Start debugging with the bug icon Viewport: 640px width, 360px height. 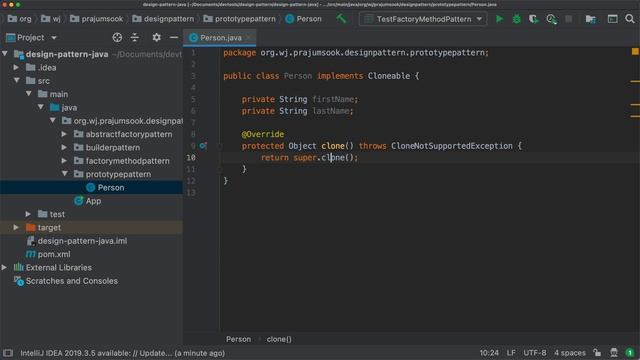(516, 19)
